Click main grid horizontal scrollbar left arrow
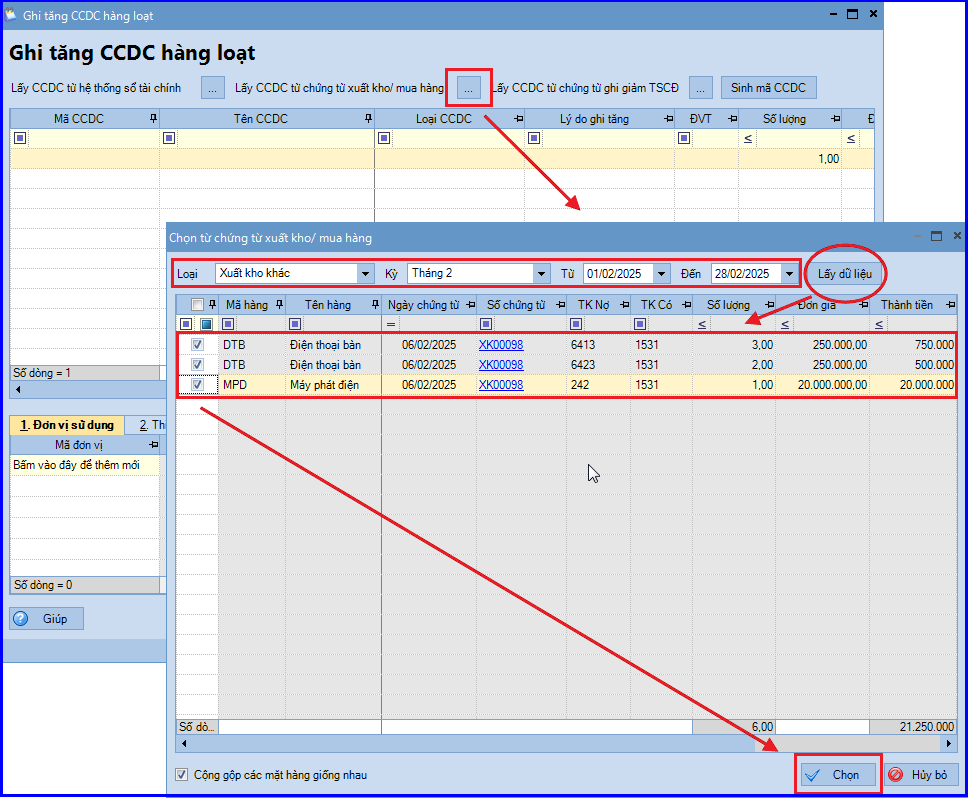 point(18,389)
